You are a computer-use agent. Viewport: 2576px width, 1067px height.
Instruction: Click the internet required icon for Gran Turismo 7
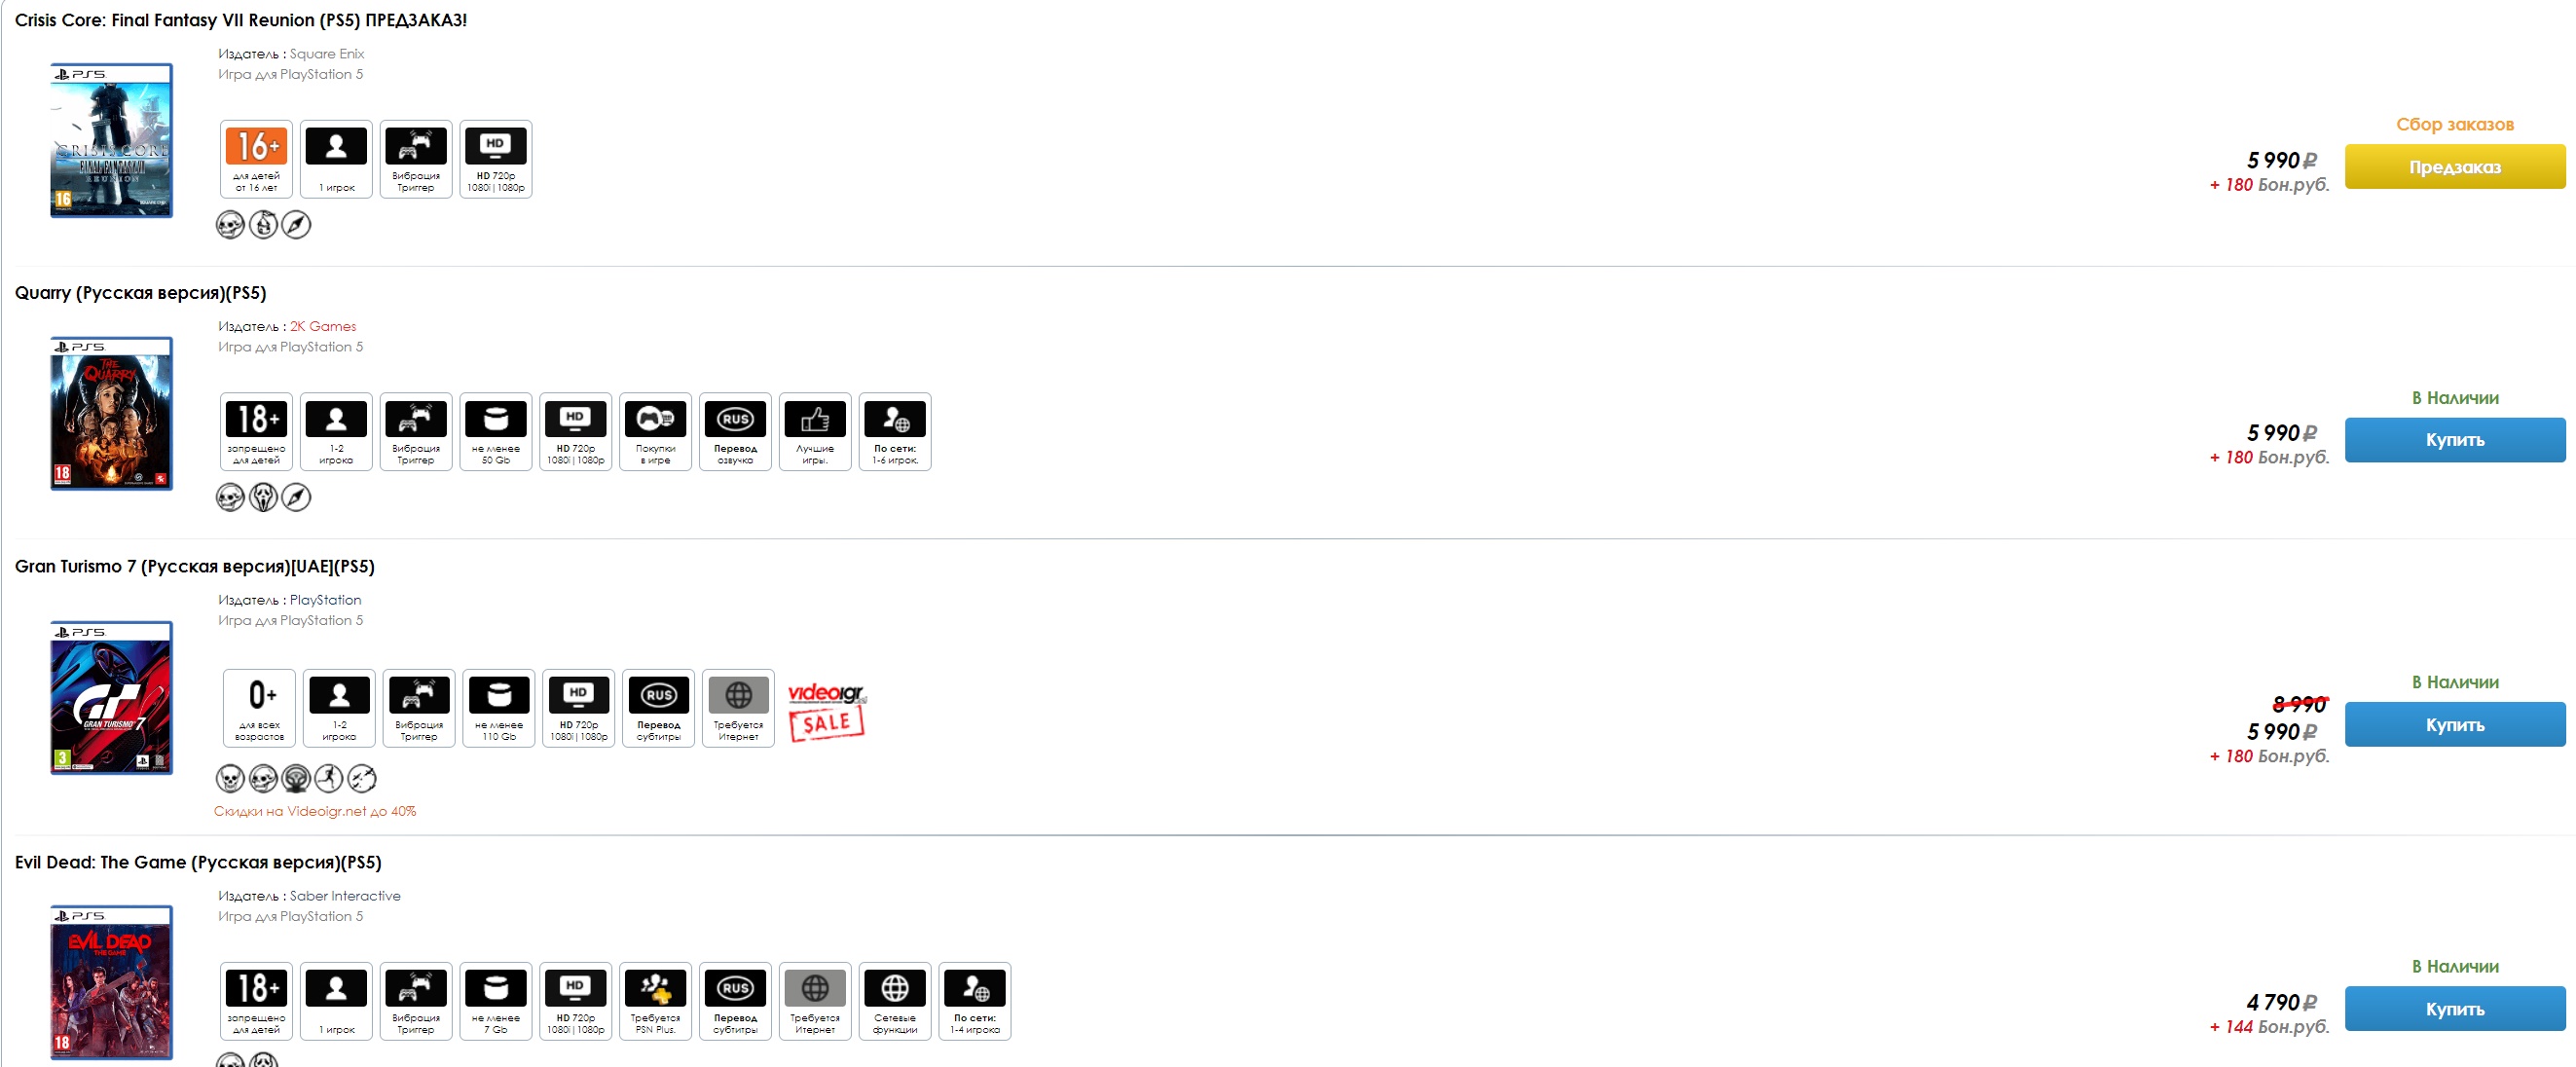point(736,707)
